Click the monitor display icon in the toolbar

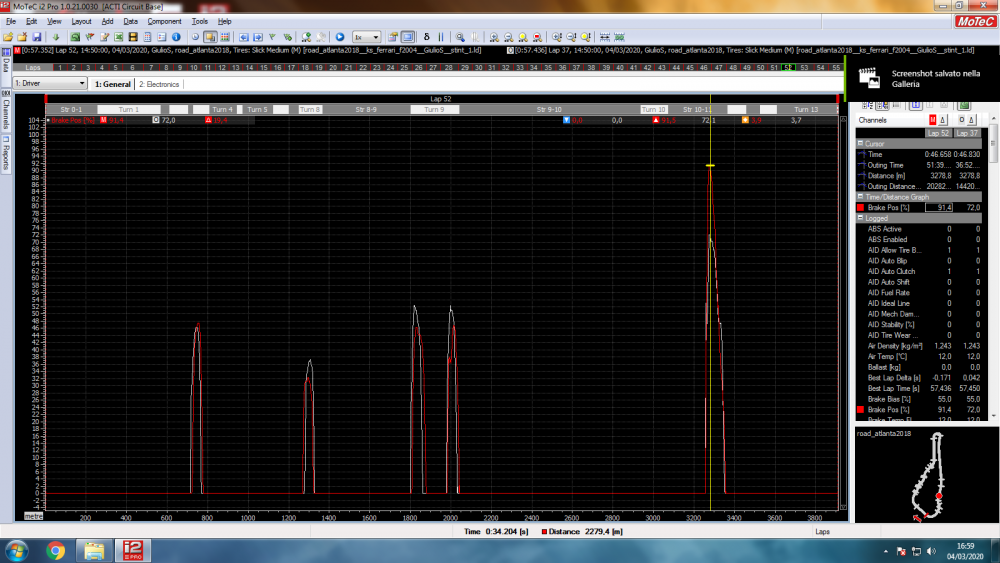408,37
